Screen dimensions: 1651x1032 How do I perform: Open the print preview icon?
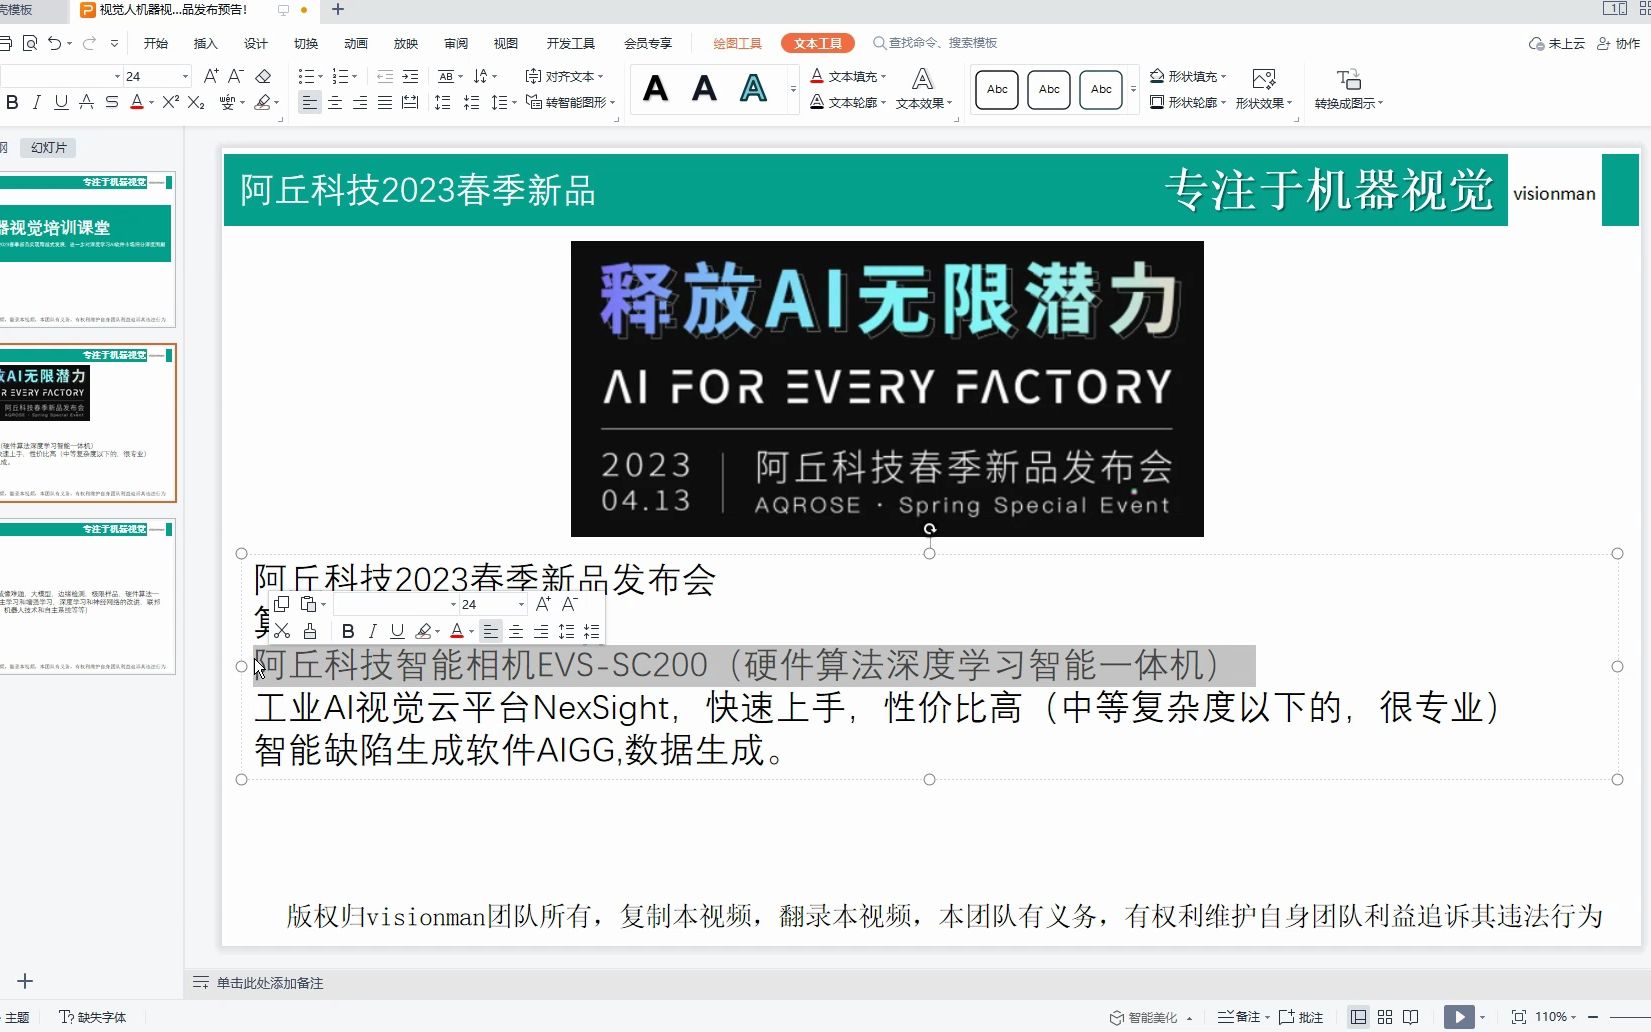pyautogui.click(x=30, y=43)
